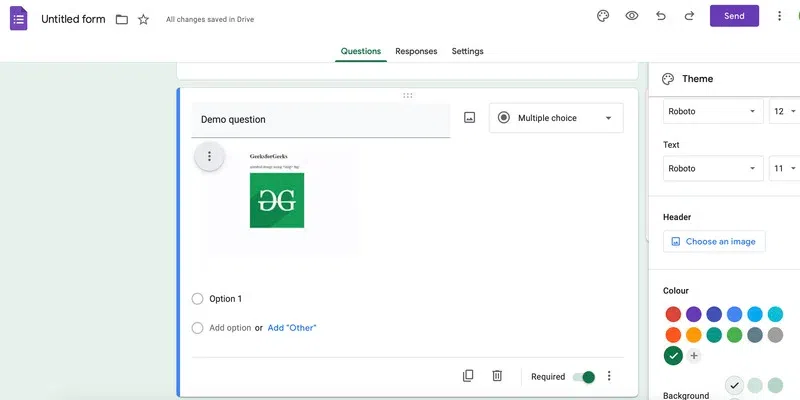Duplicate the Demo question
This screenshot has width=800, height=400.
[x=468, y=376]
